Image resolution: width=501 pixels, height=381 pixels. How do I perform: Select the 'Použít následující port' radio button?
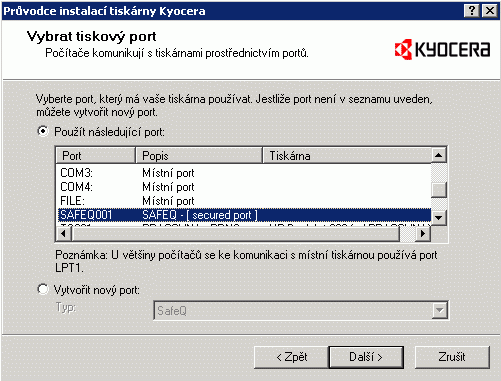tap(43, 132)
